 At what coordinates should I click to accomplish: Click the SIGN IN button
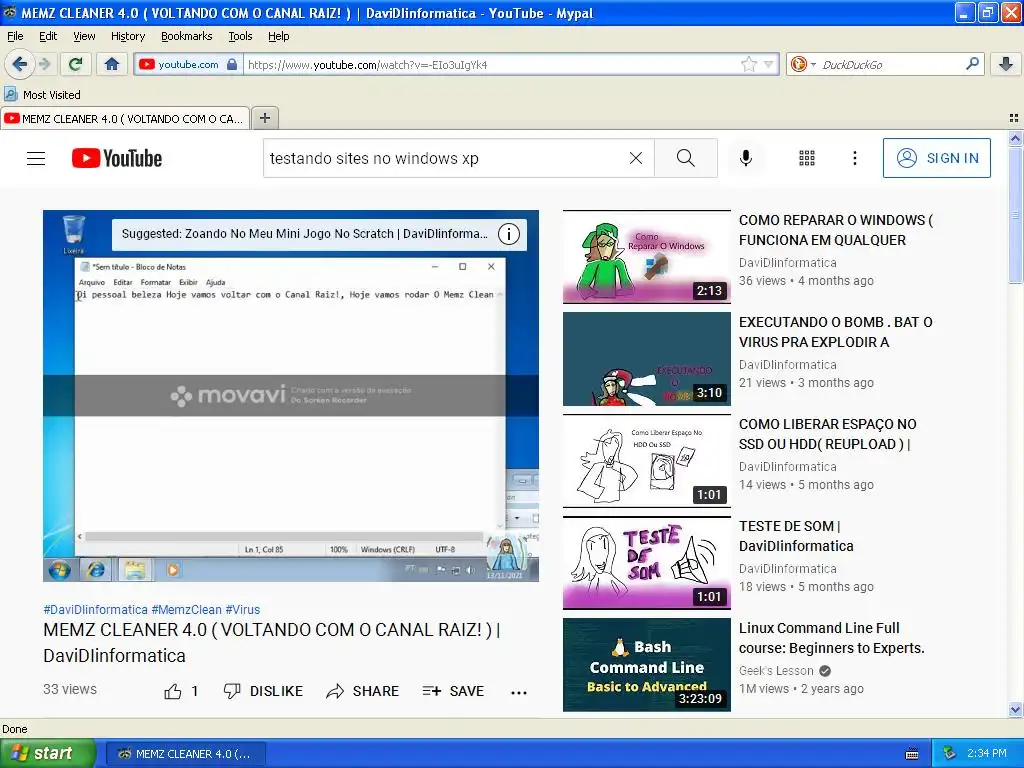[x=936, y=158]
